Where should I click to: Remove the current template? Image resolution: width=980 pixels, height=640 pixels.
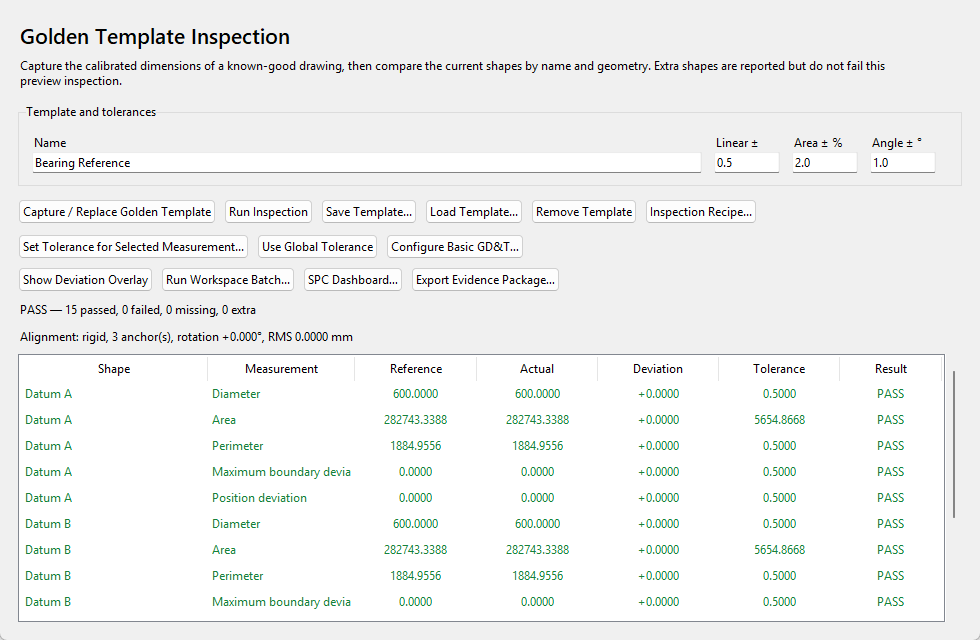[584, 212]
